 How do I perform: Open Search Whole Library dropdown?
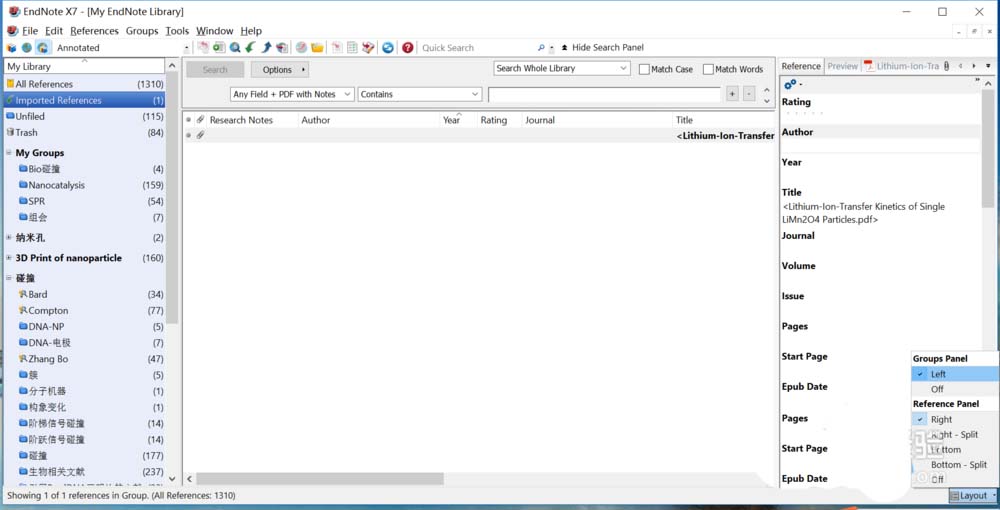click(562, 68)
